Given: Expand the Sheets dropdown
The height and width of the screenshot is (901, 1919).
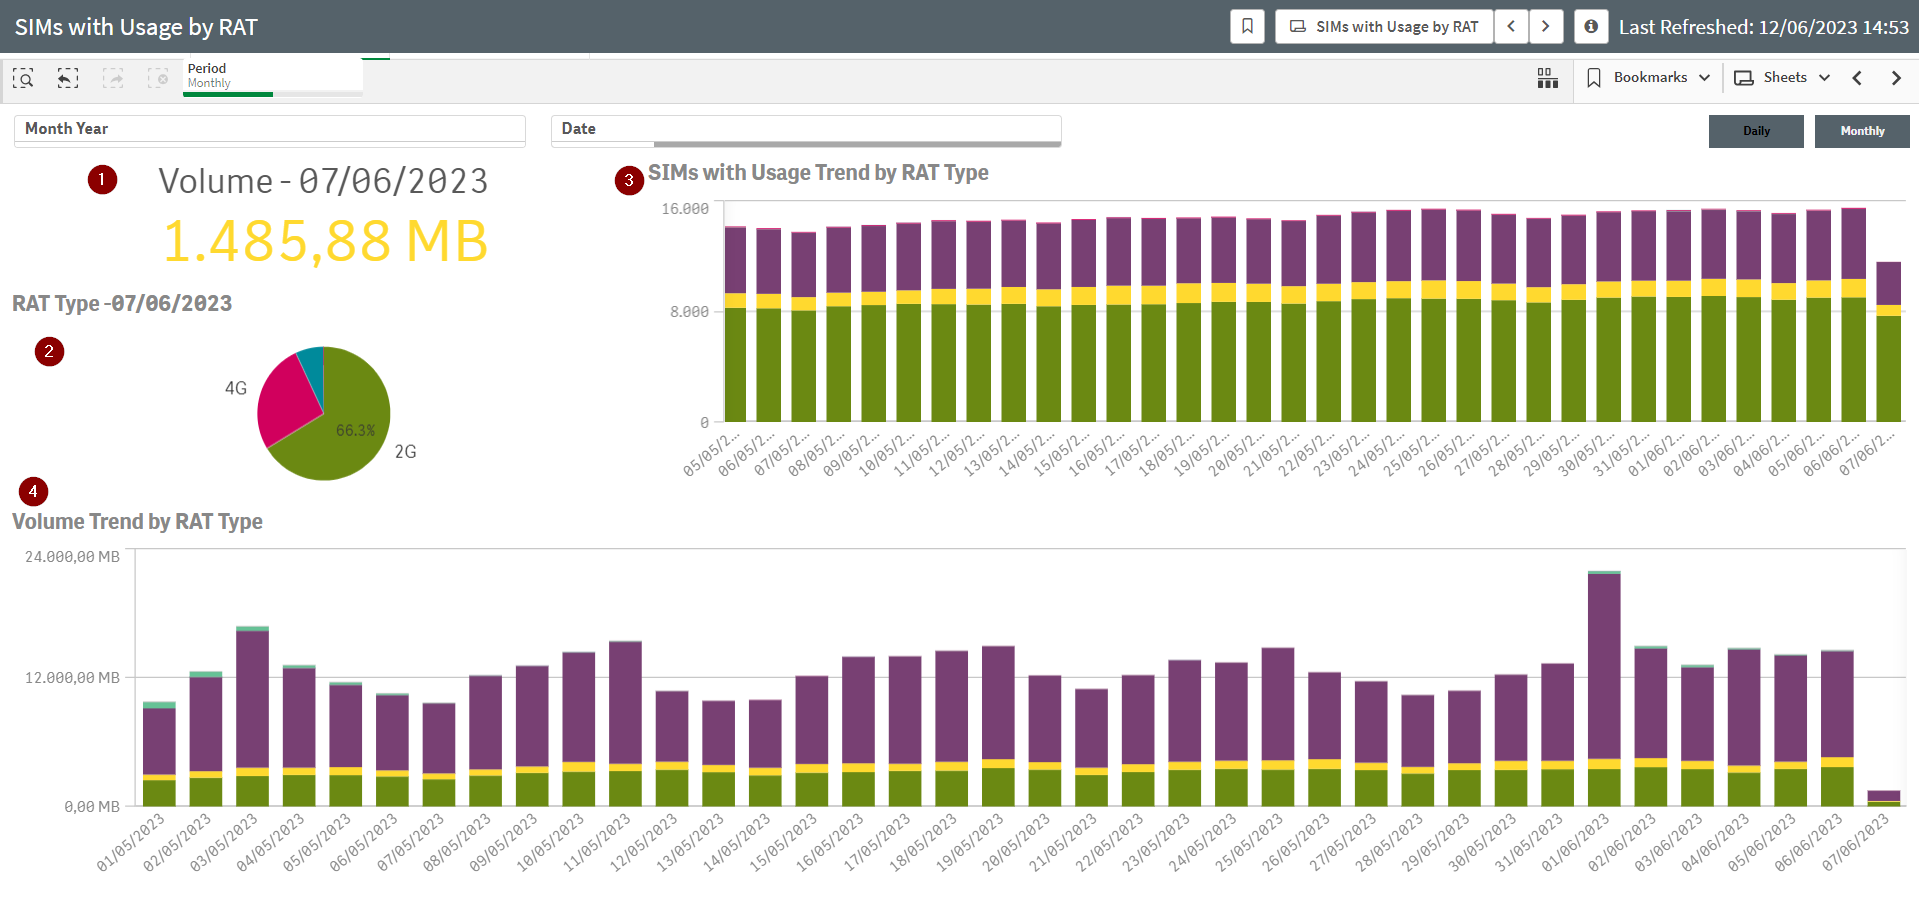Looking at the screenshot, I should 1782,78.
